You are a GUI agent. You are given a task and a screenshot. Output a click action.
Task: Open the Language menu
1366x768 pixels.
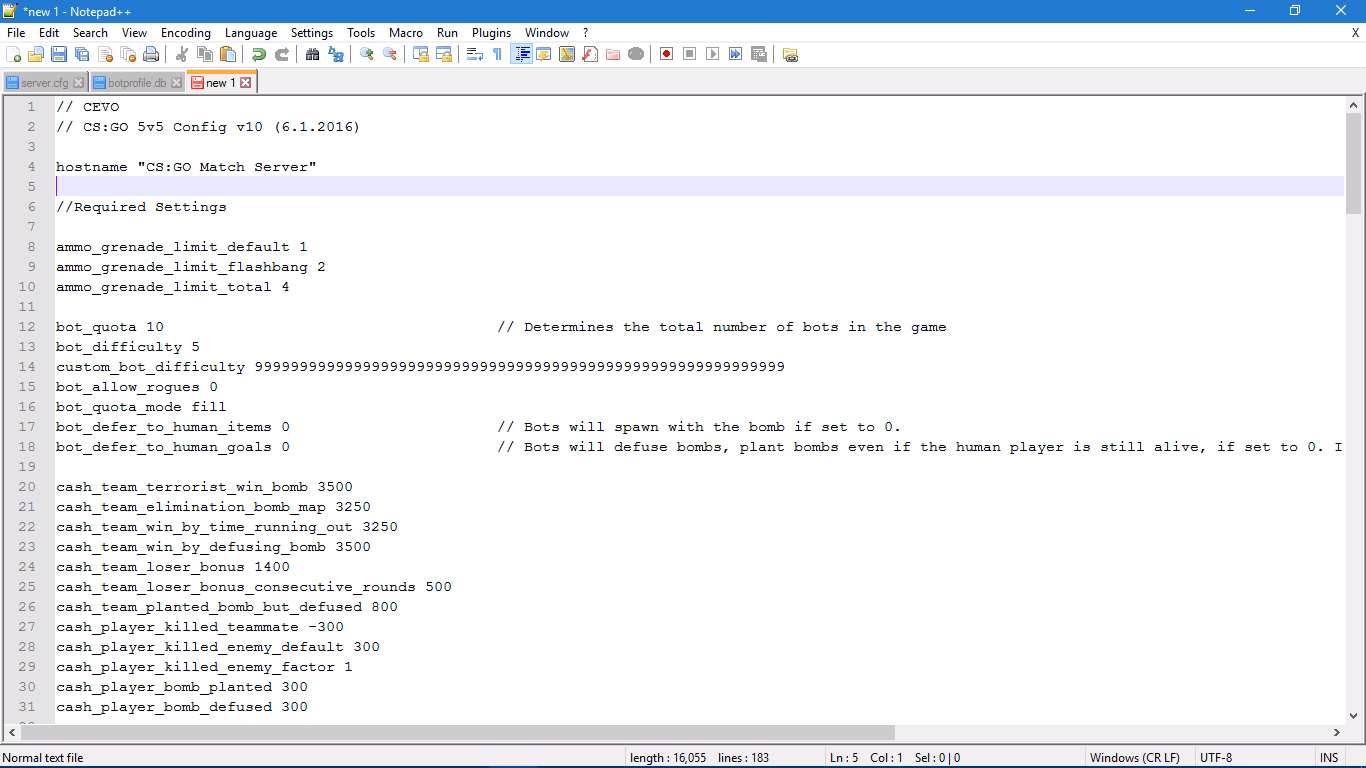(251, 33)
